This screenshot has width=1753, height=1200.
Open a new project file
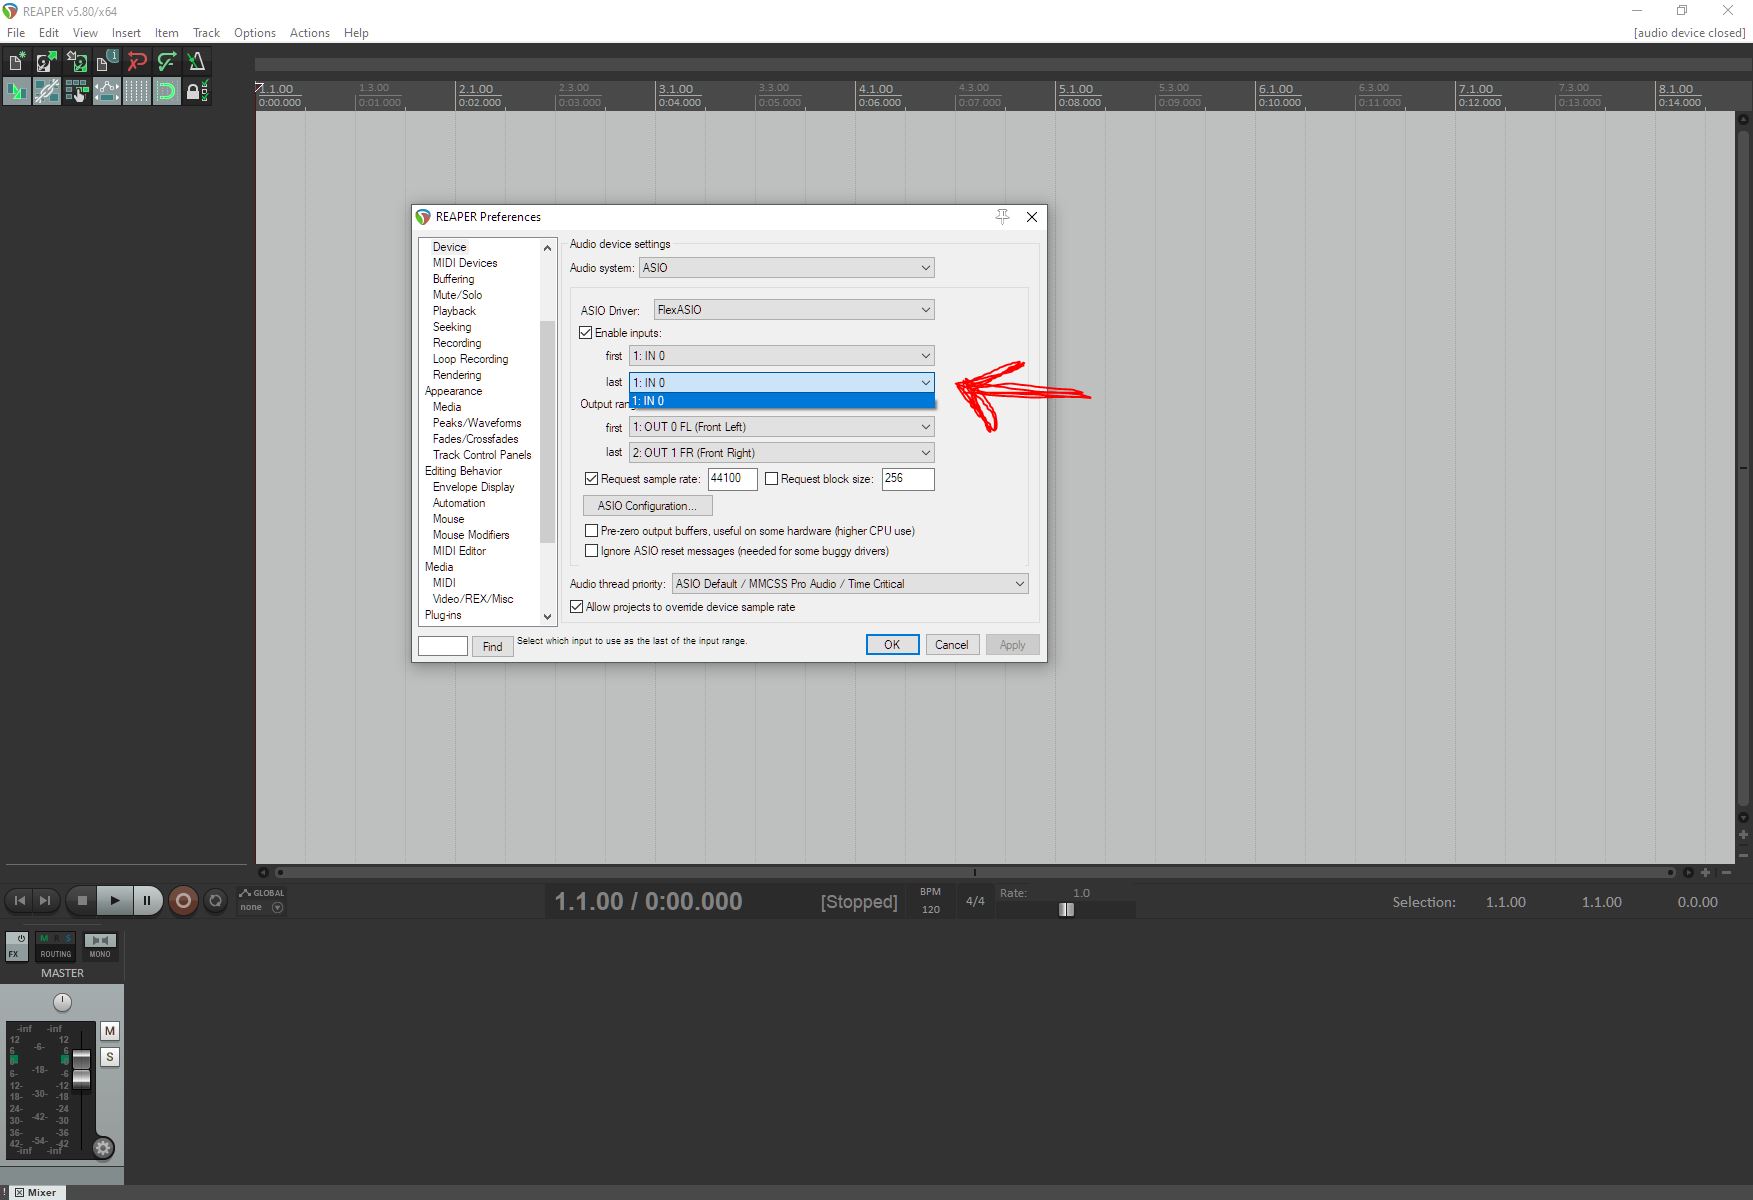click(17, 61)
